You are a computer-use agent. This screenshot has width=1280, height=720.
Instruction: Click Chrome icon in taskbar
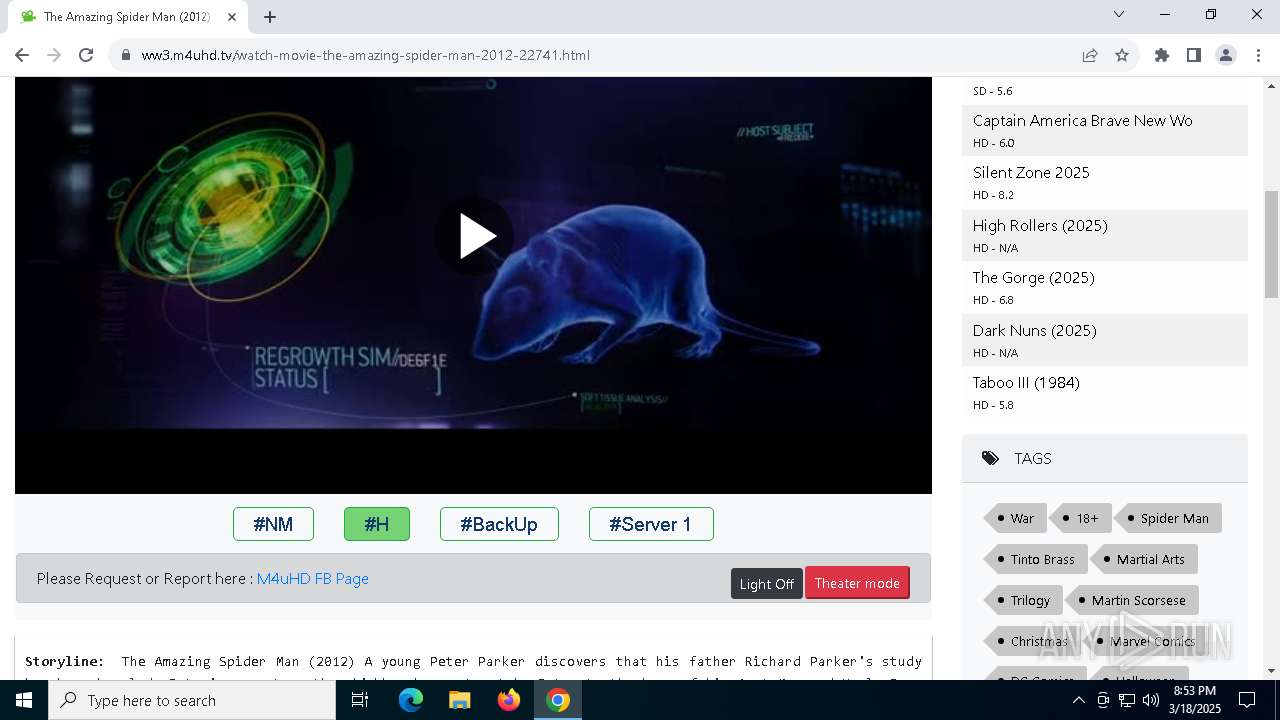558,700
